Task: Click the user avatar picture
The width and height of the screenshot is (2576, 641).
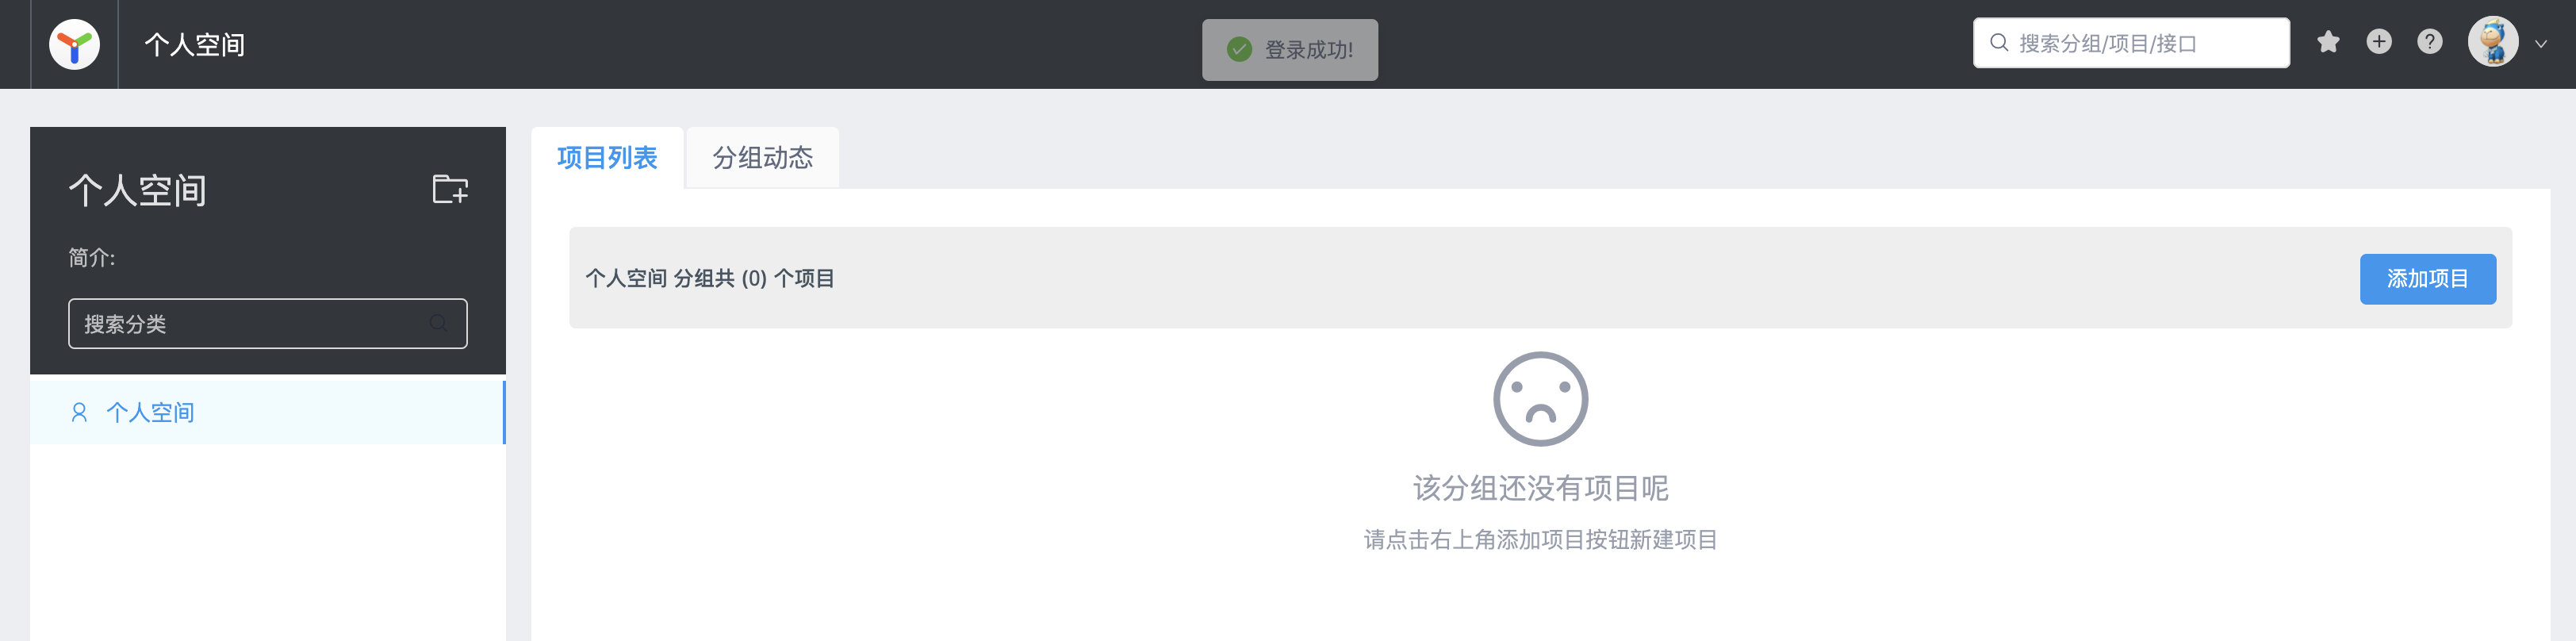Action: (2493, 42)
